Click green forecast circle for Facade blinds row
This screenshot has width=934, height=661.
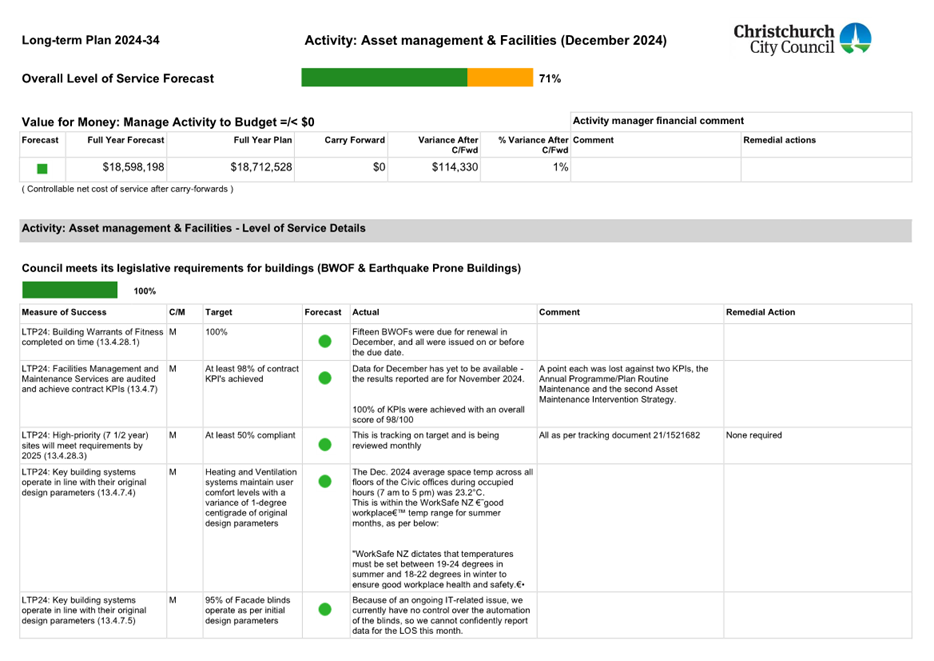(325, 609)
